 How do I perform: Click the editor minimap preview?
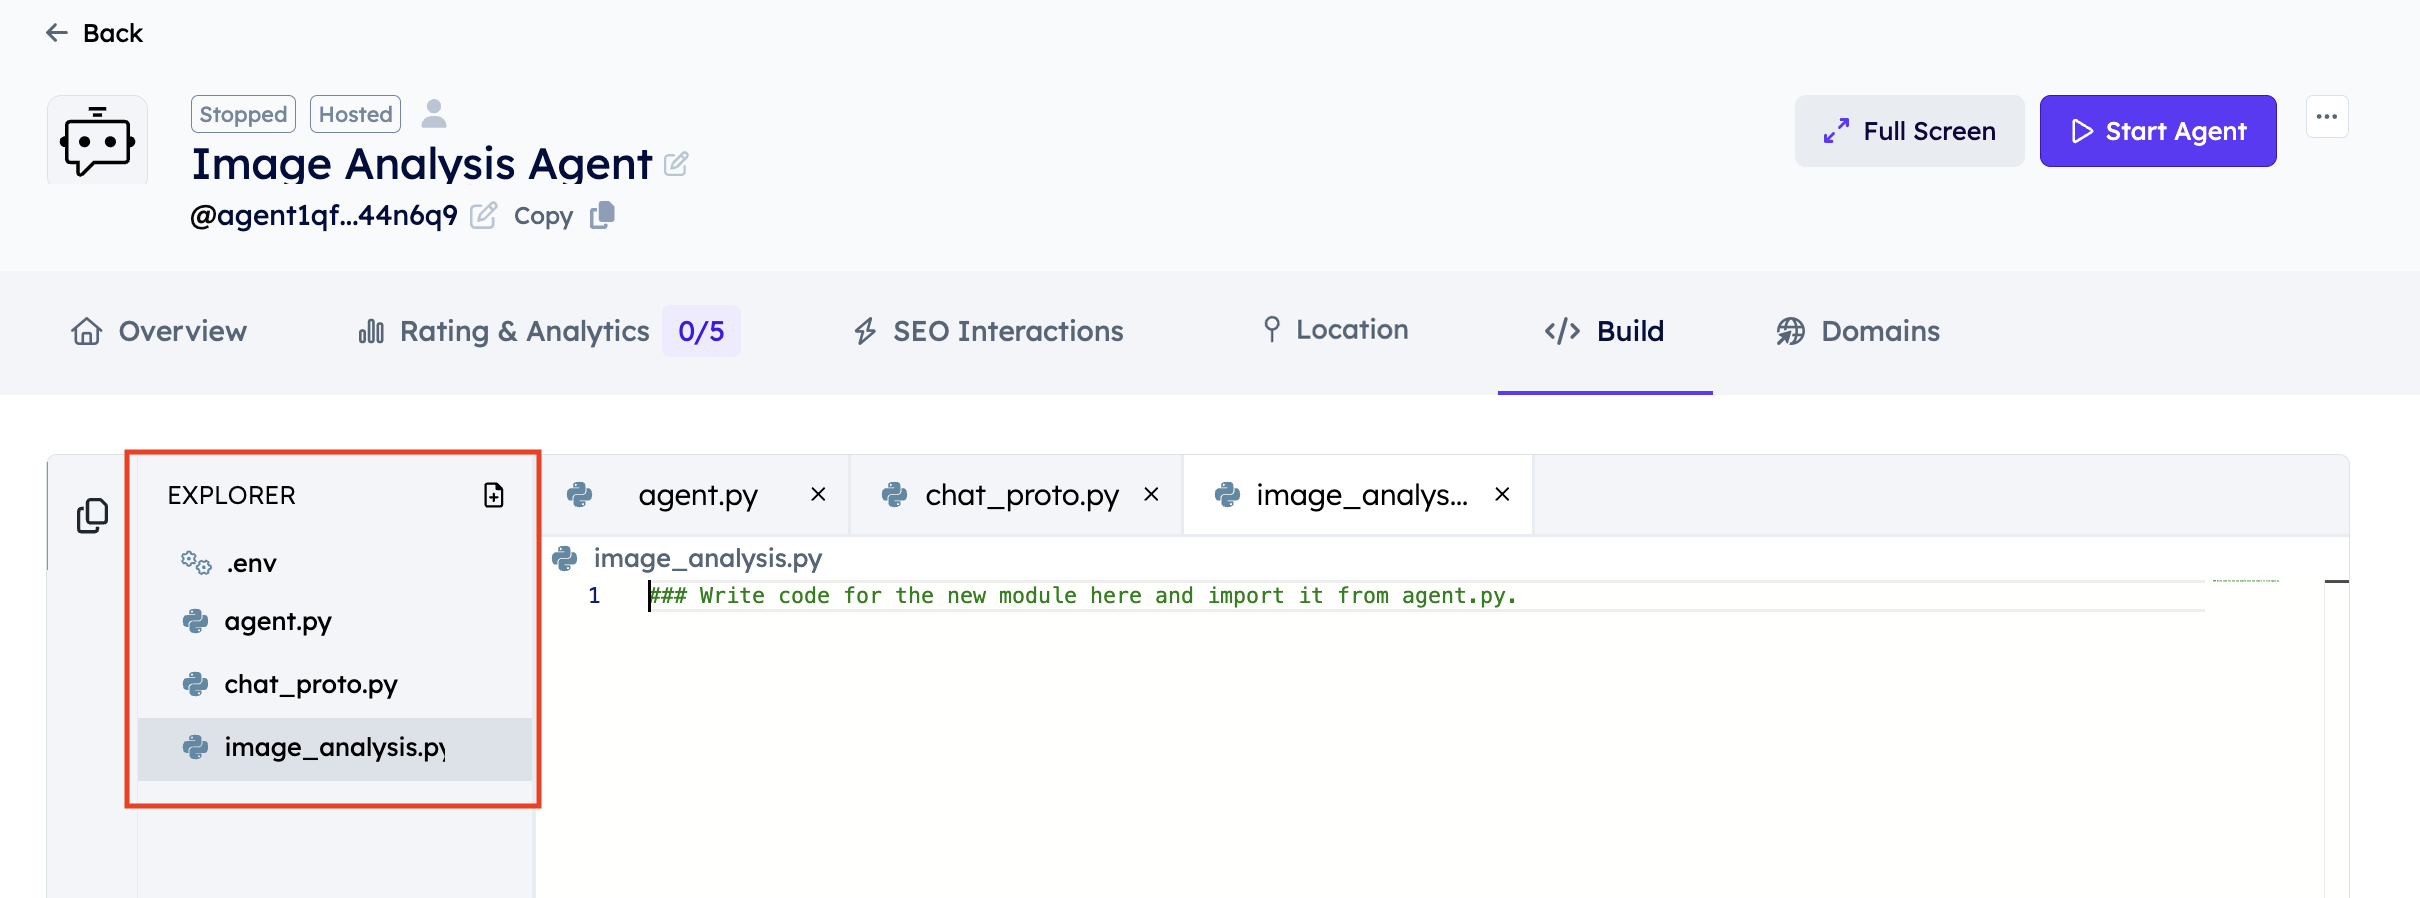(x=2246, y=581)
